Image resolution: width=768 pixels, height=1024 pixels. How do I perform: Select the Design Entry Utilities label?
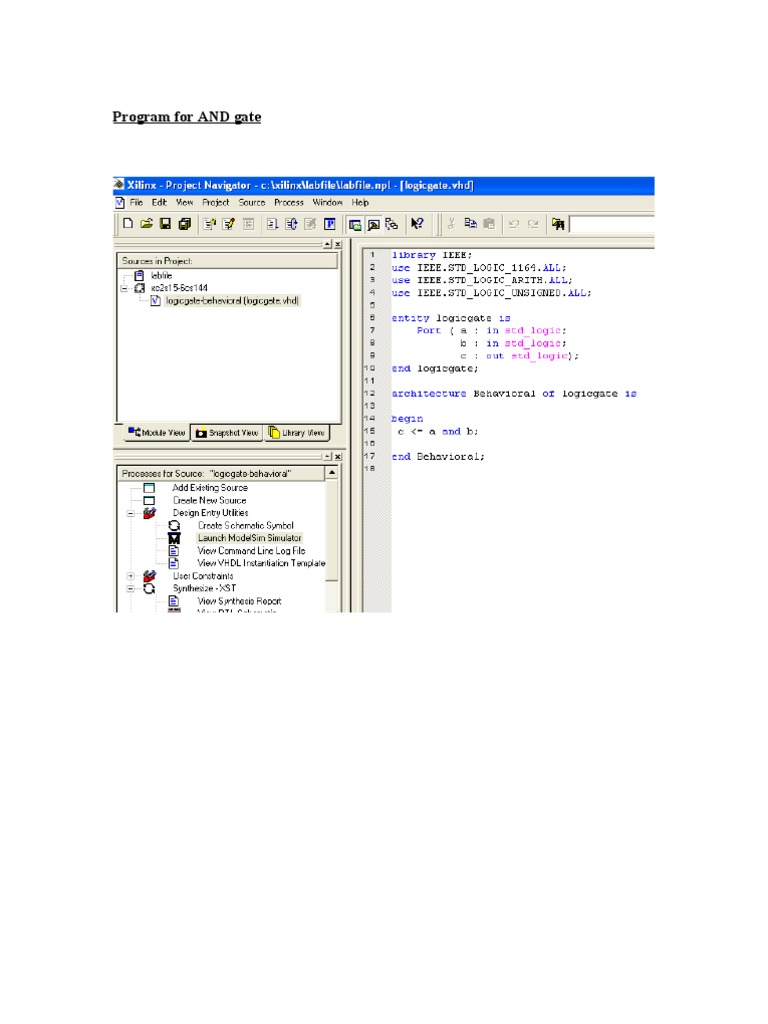coord(210,513)
